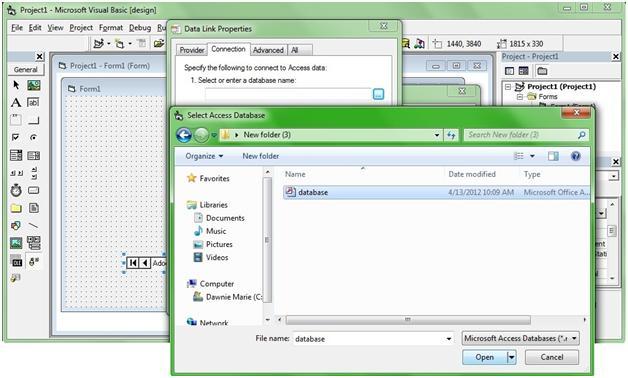Open Documents in the navigation pane
This screenshot has width=628, height=378.
coord(225,218)
